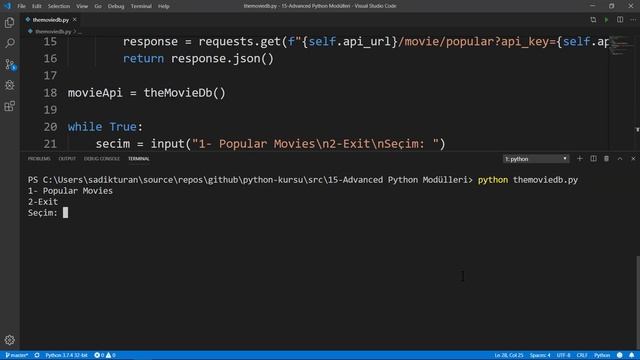
Task: Click in the terminal at Seçim prompt
Action: point(65,213)
